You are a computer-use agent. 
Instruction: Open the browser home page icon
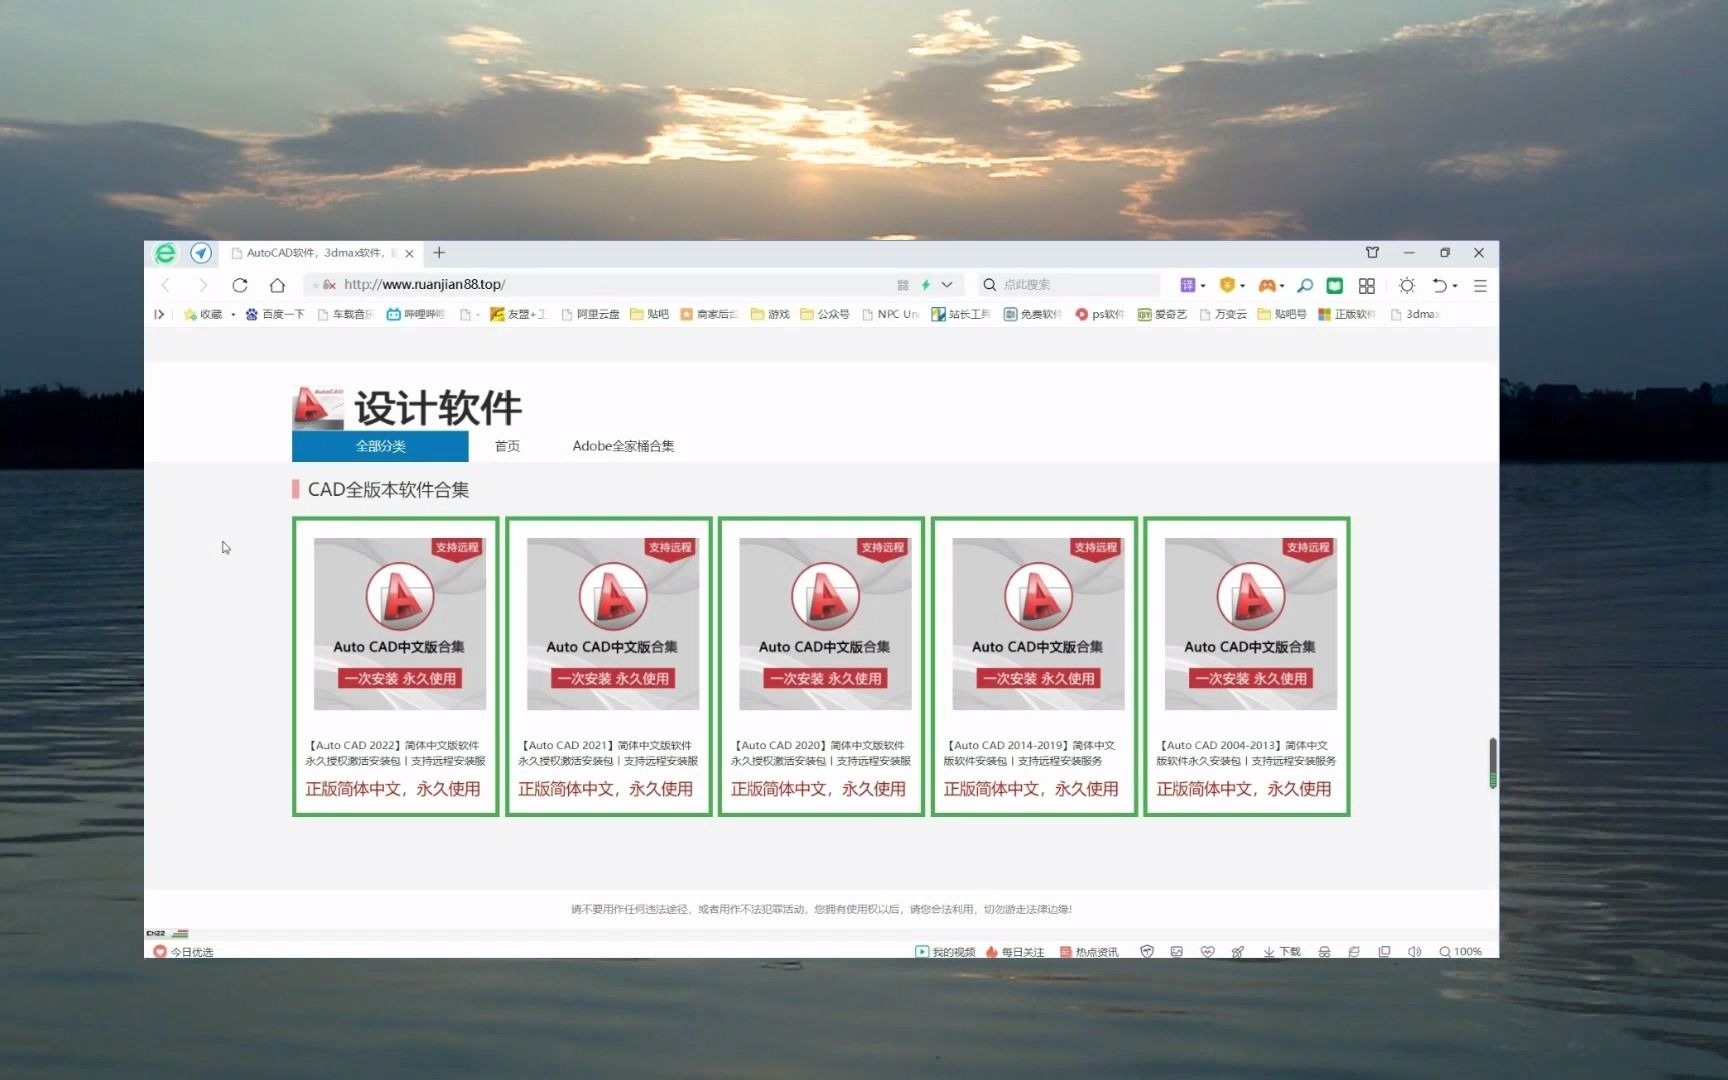click(277, 285)
